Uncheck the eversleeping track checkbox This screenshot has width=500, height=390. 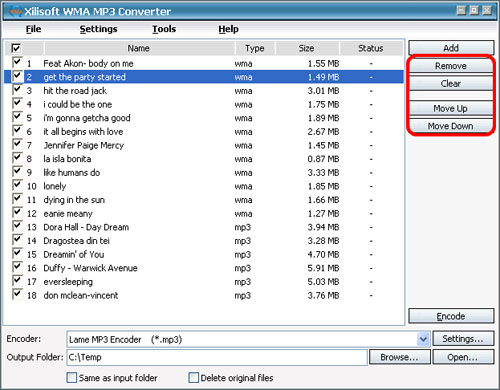pyautogui.click(x=17, y=281)
